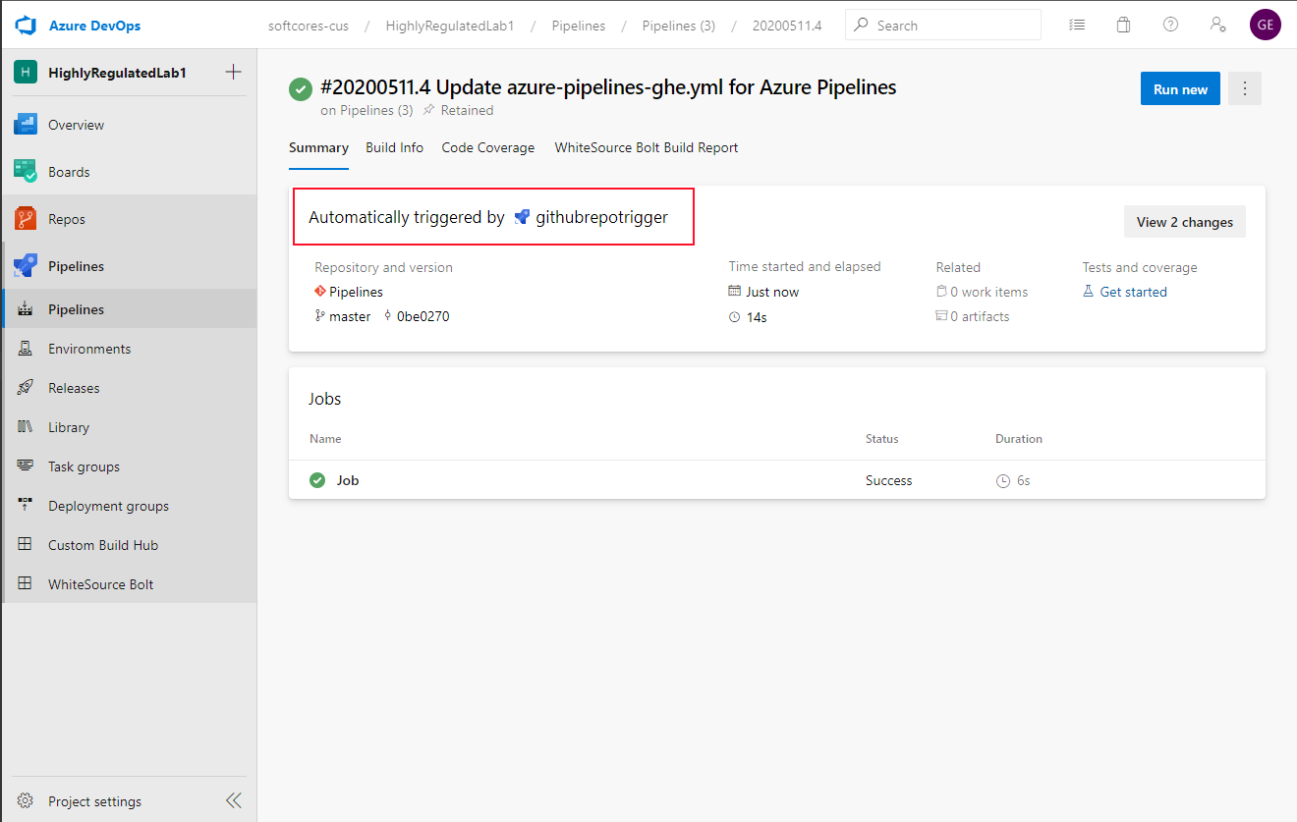Select the Pipelines sub-item in the sidebar
This screenshot has width=1297, height=822.
point(128,309)
